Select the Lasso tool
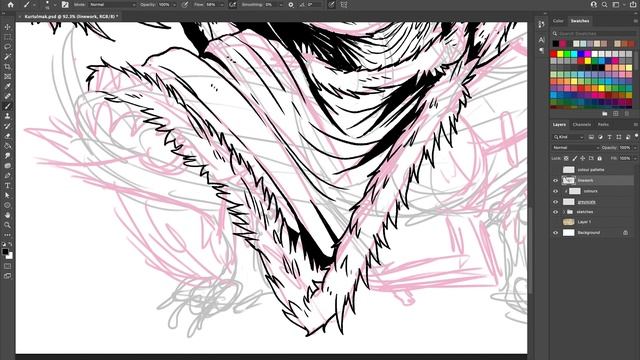 (7, 47)
